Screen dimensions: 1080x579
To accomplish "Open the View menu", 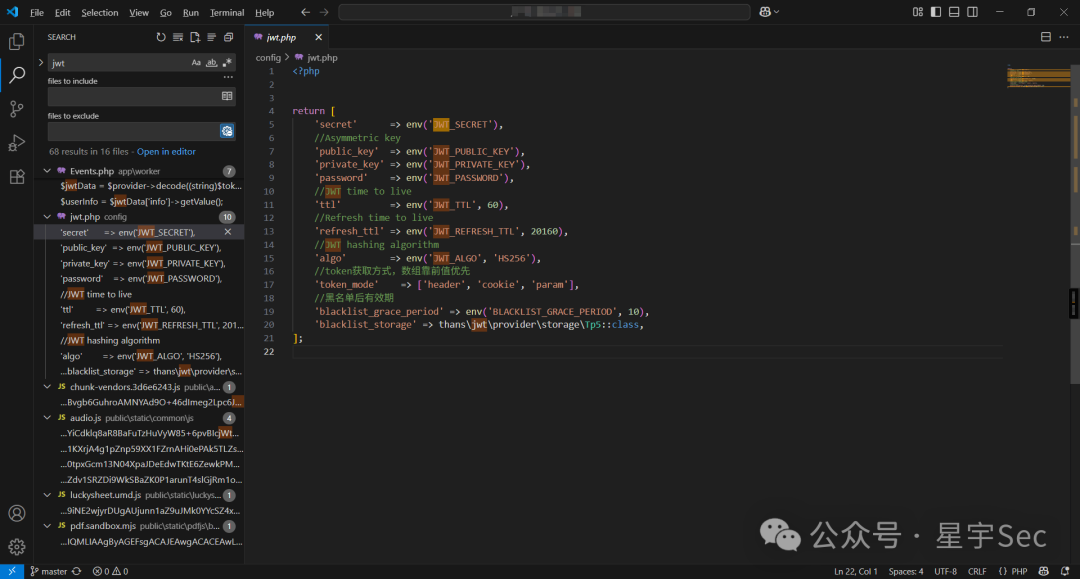I will coord(139,12).
